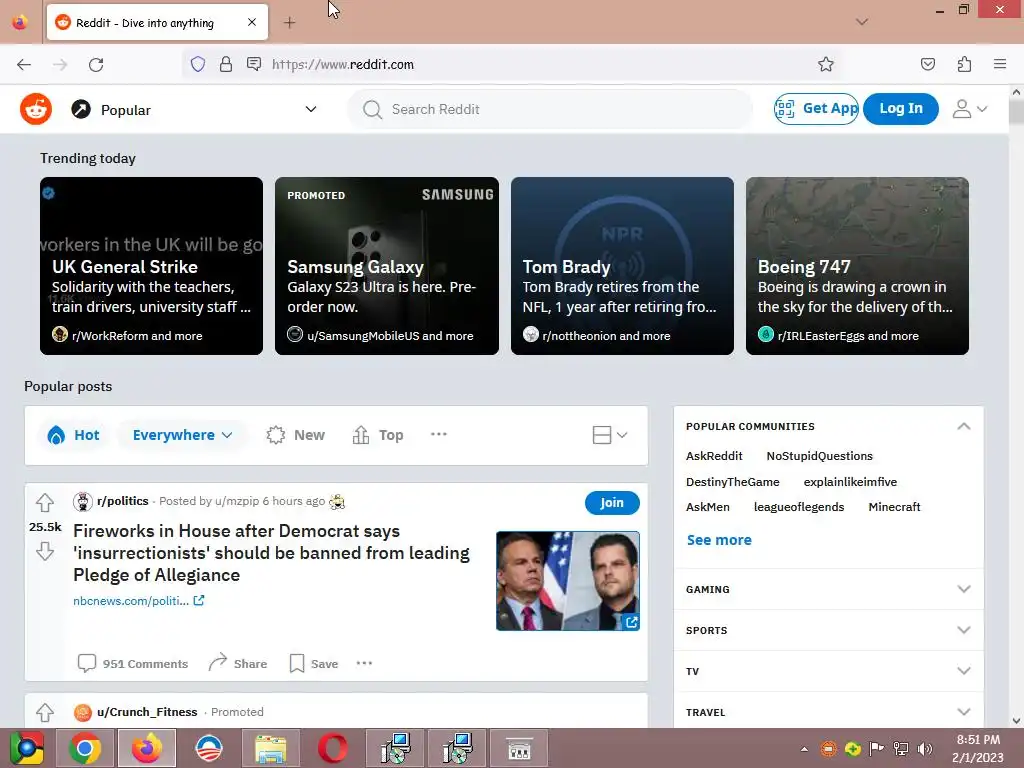Open the UK General Strike trending card
The height and width of the screenshot is (768, 1024).
[152, 266]
